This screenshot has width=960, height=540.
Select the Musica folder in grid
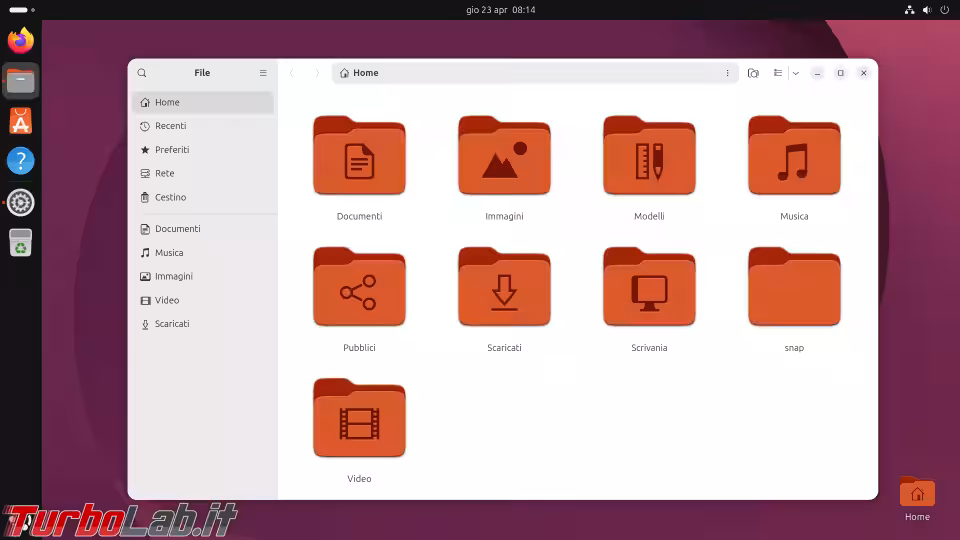pos(794,157)
